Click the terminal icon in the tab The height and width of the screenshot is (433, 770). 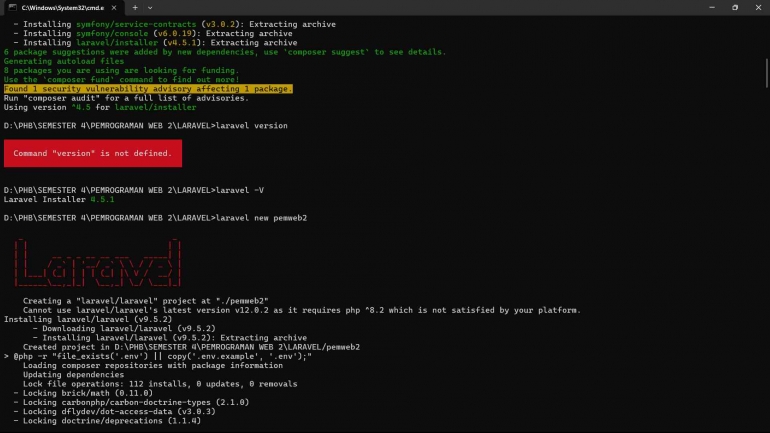[x=13, y=8]
